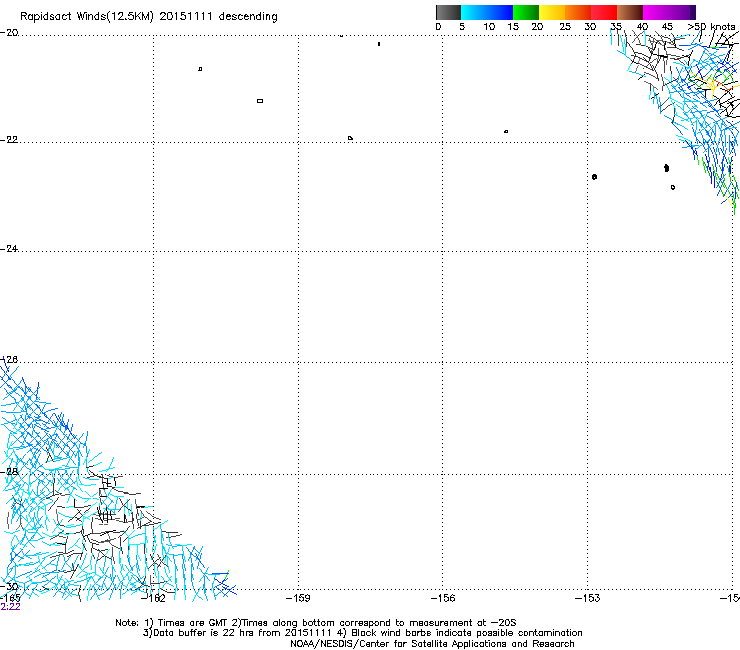Click the legend tick label '25'
The image size is (740, 650).
pyautogui.click(x=565, y=27)
